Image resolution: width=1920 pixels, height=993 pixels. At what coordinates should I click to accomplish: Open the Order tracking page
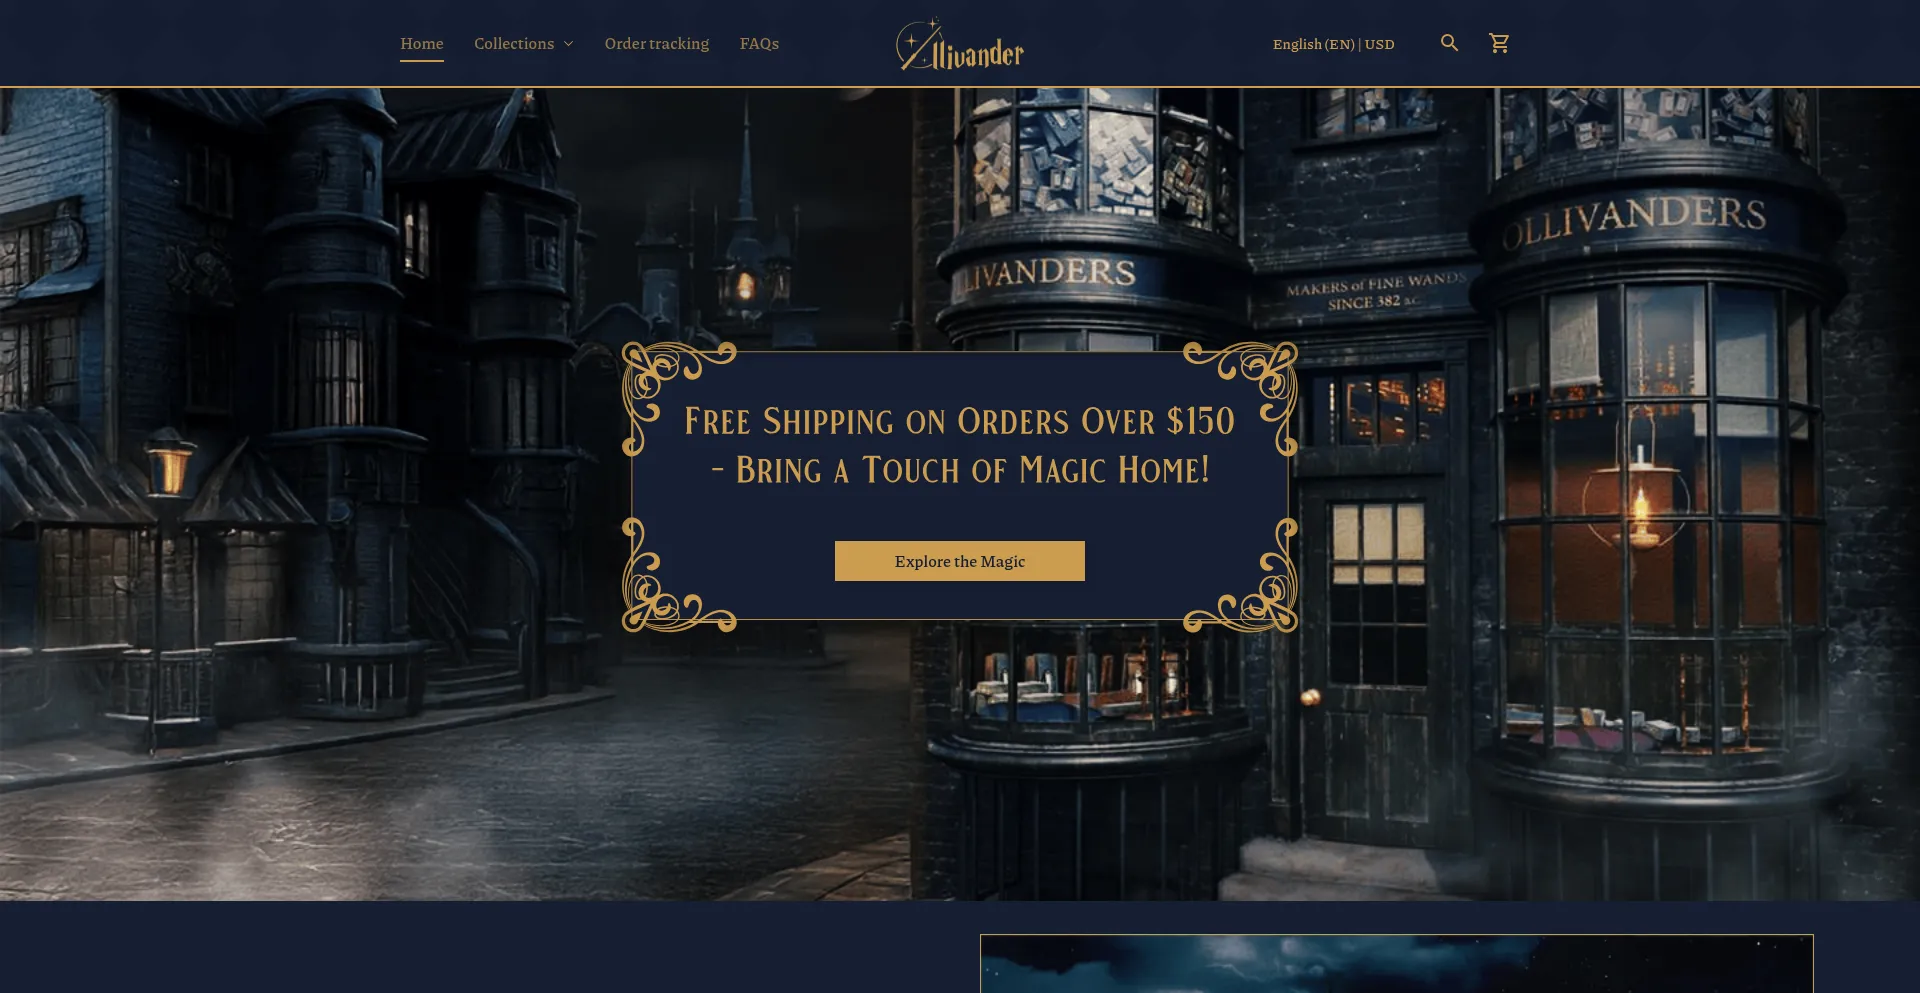point(657,44)
